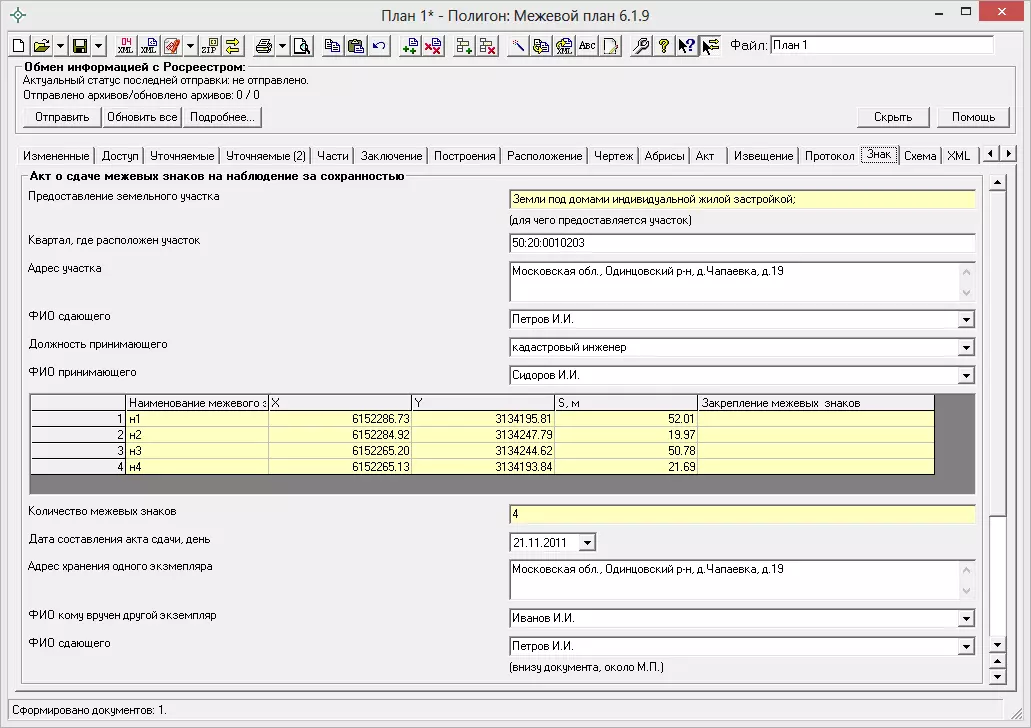The image size is (1031, 728).
Task: Select X value '6152286.73' in row 1
Action: pyautogui.click(x=340, y=419)
